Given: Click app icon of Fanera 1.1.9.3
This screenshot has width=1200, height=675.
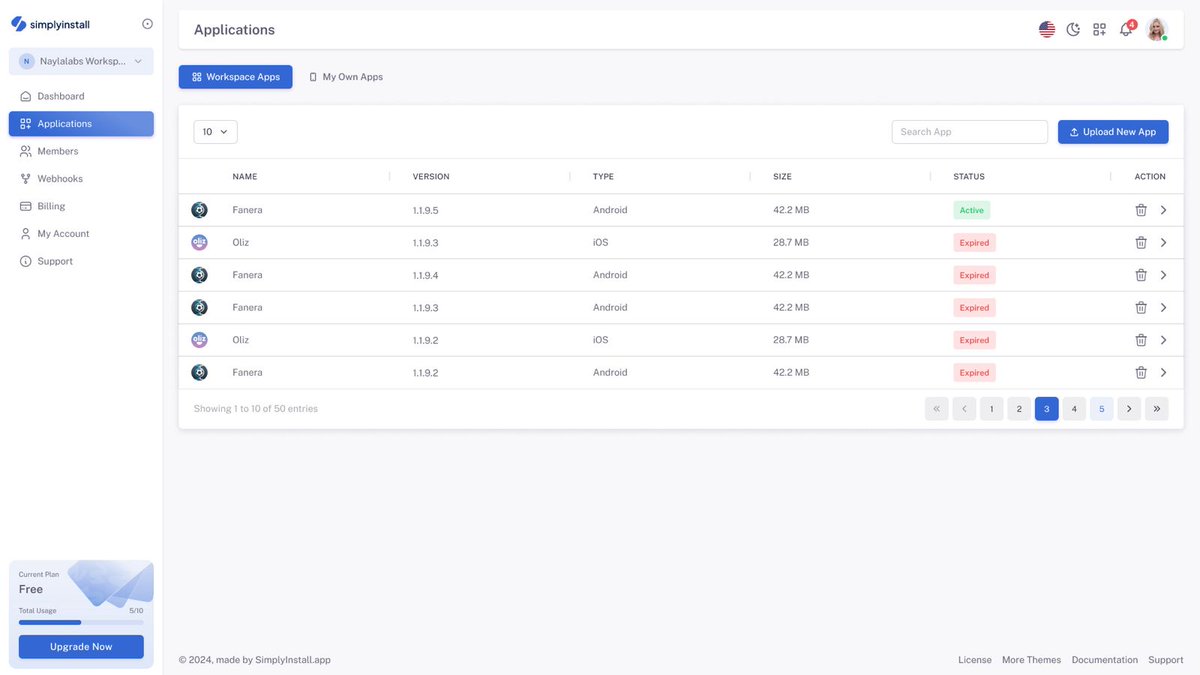Looking at the screenshot, I should click(x=200, y=307).
